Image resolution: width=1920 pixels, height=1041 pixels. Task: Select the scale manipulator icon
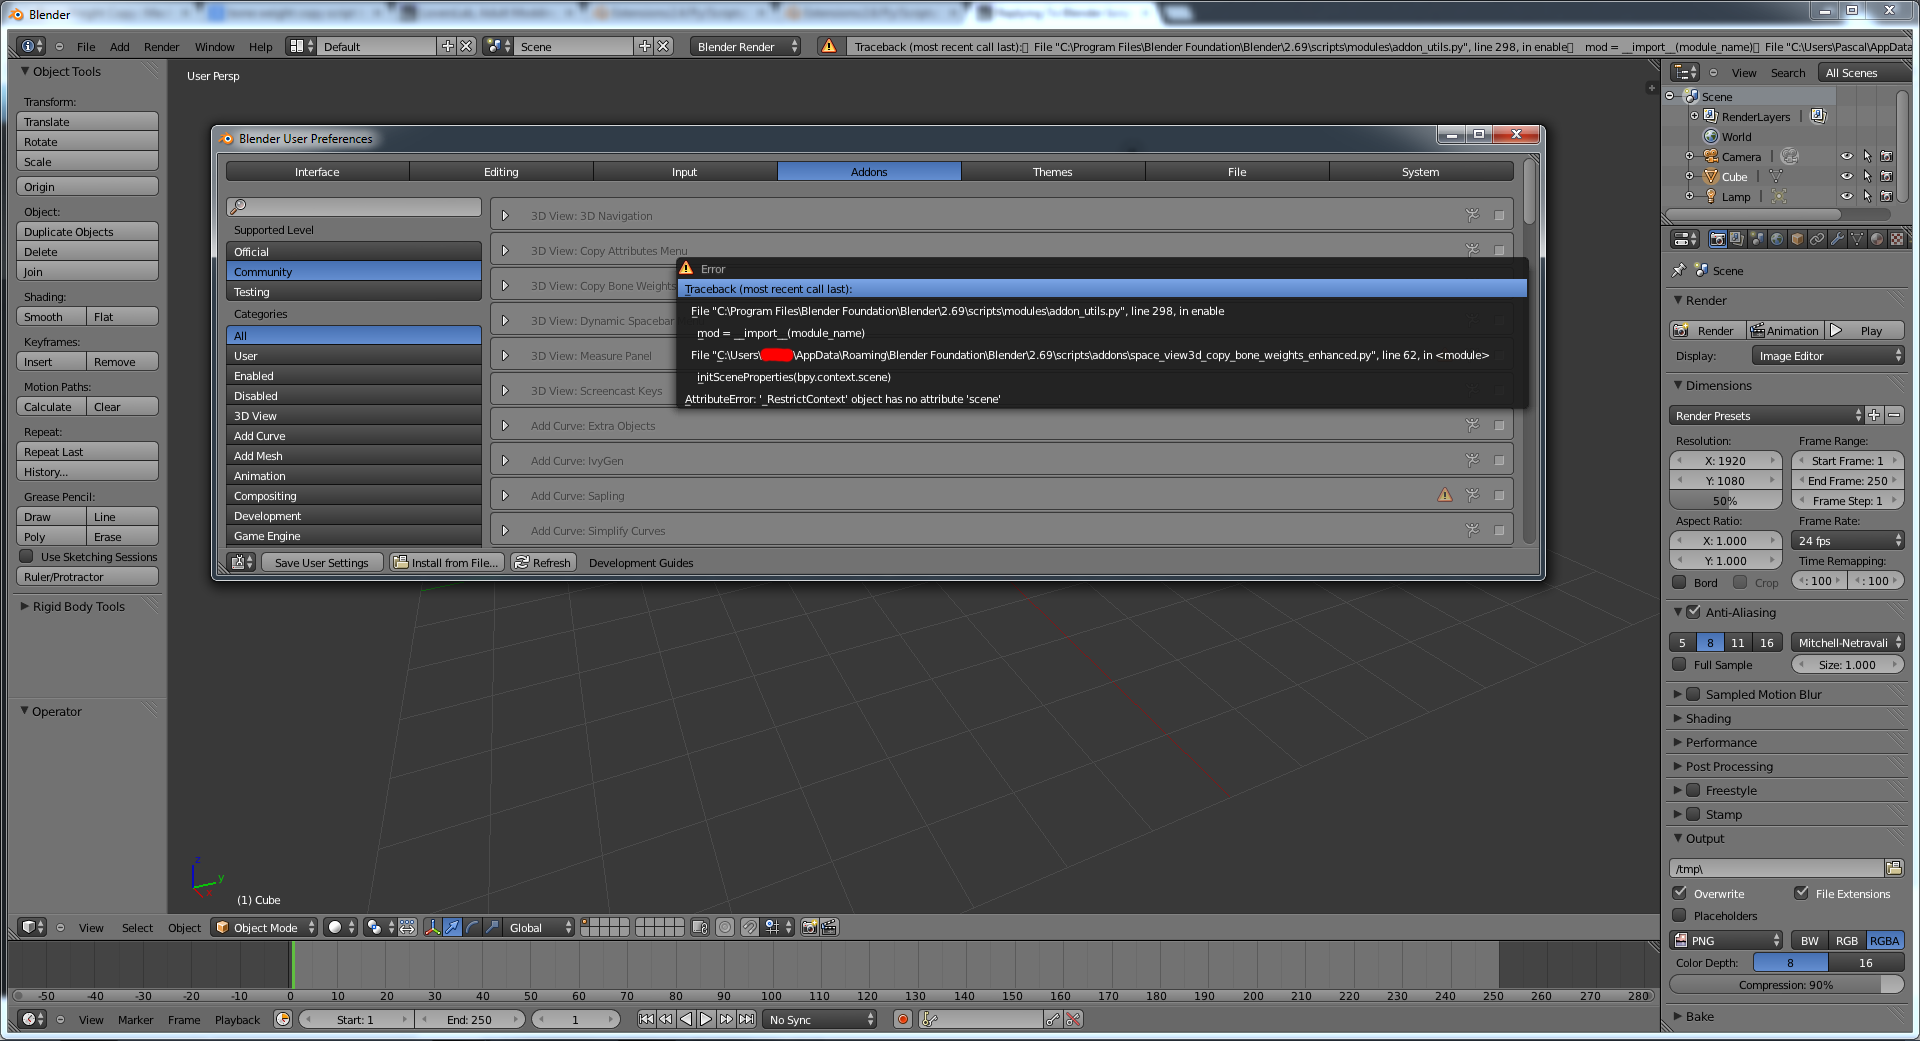point(492,927)
